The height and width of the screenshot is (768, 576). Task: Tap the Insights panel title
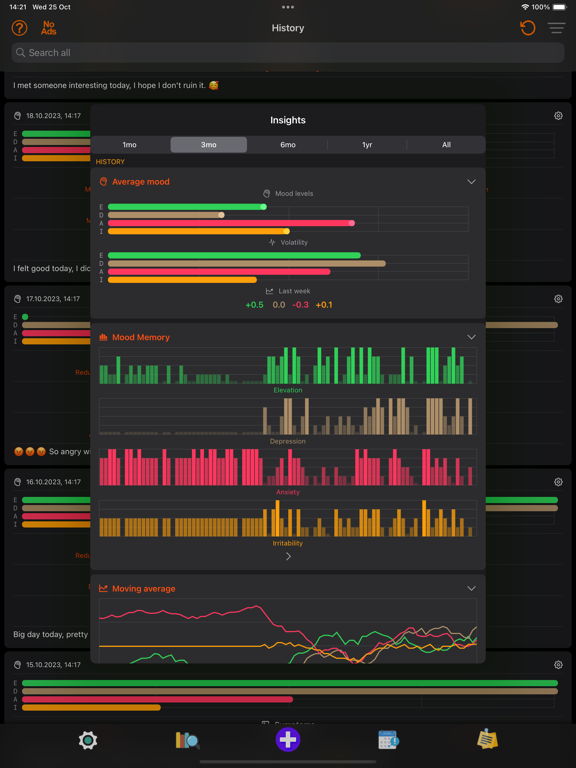[x=288, y=120]
